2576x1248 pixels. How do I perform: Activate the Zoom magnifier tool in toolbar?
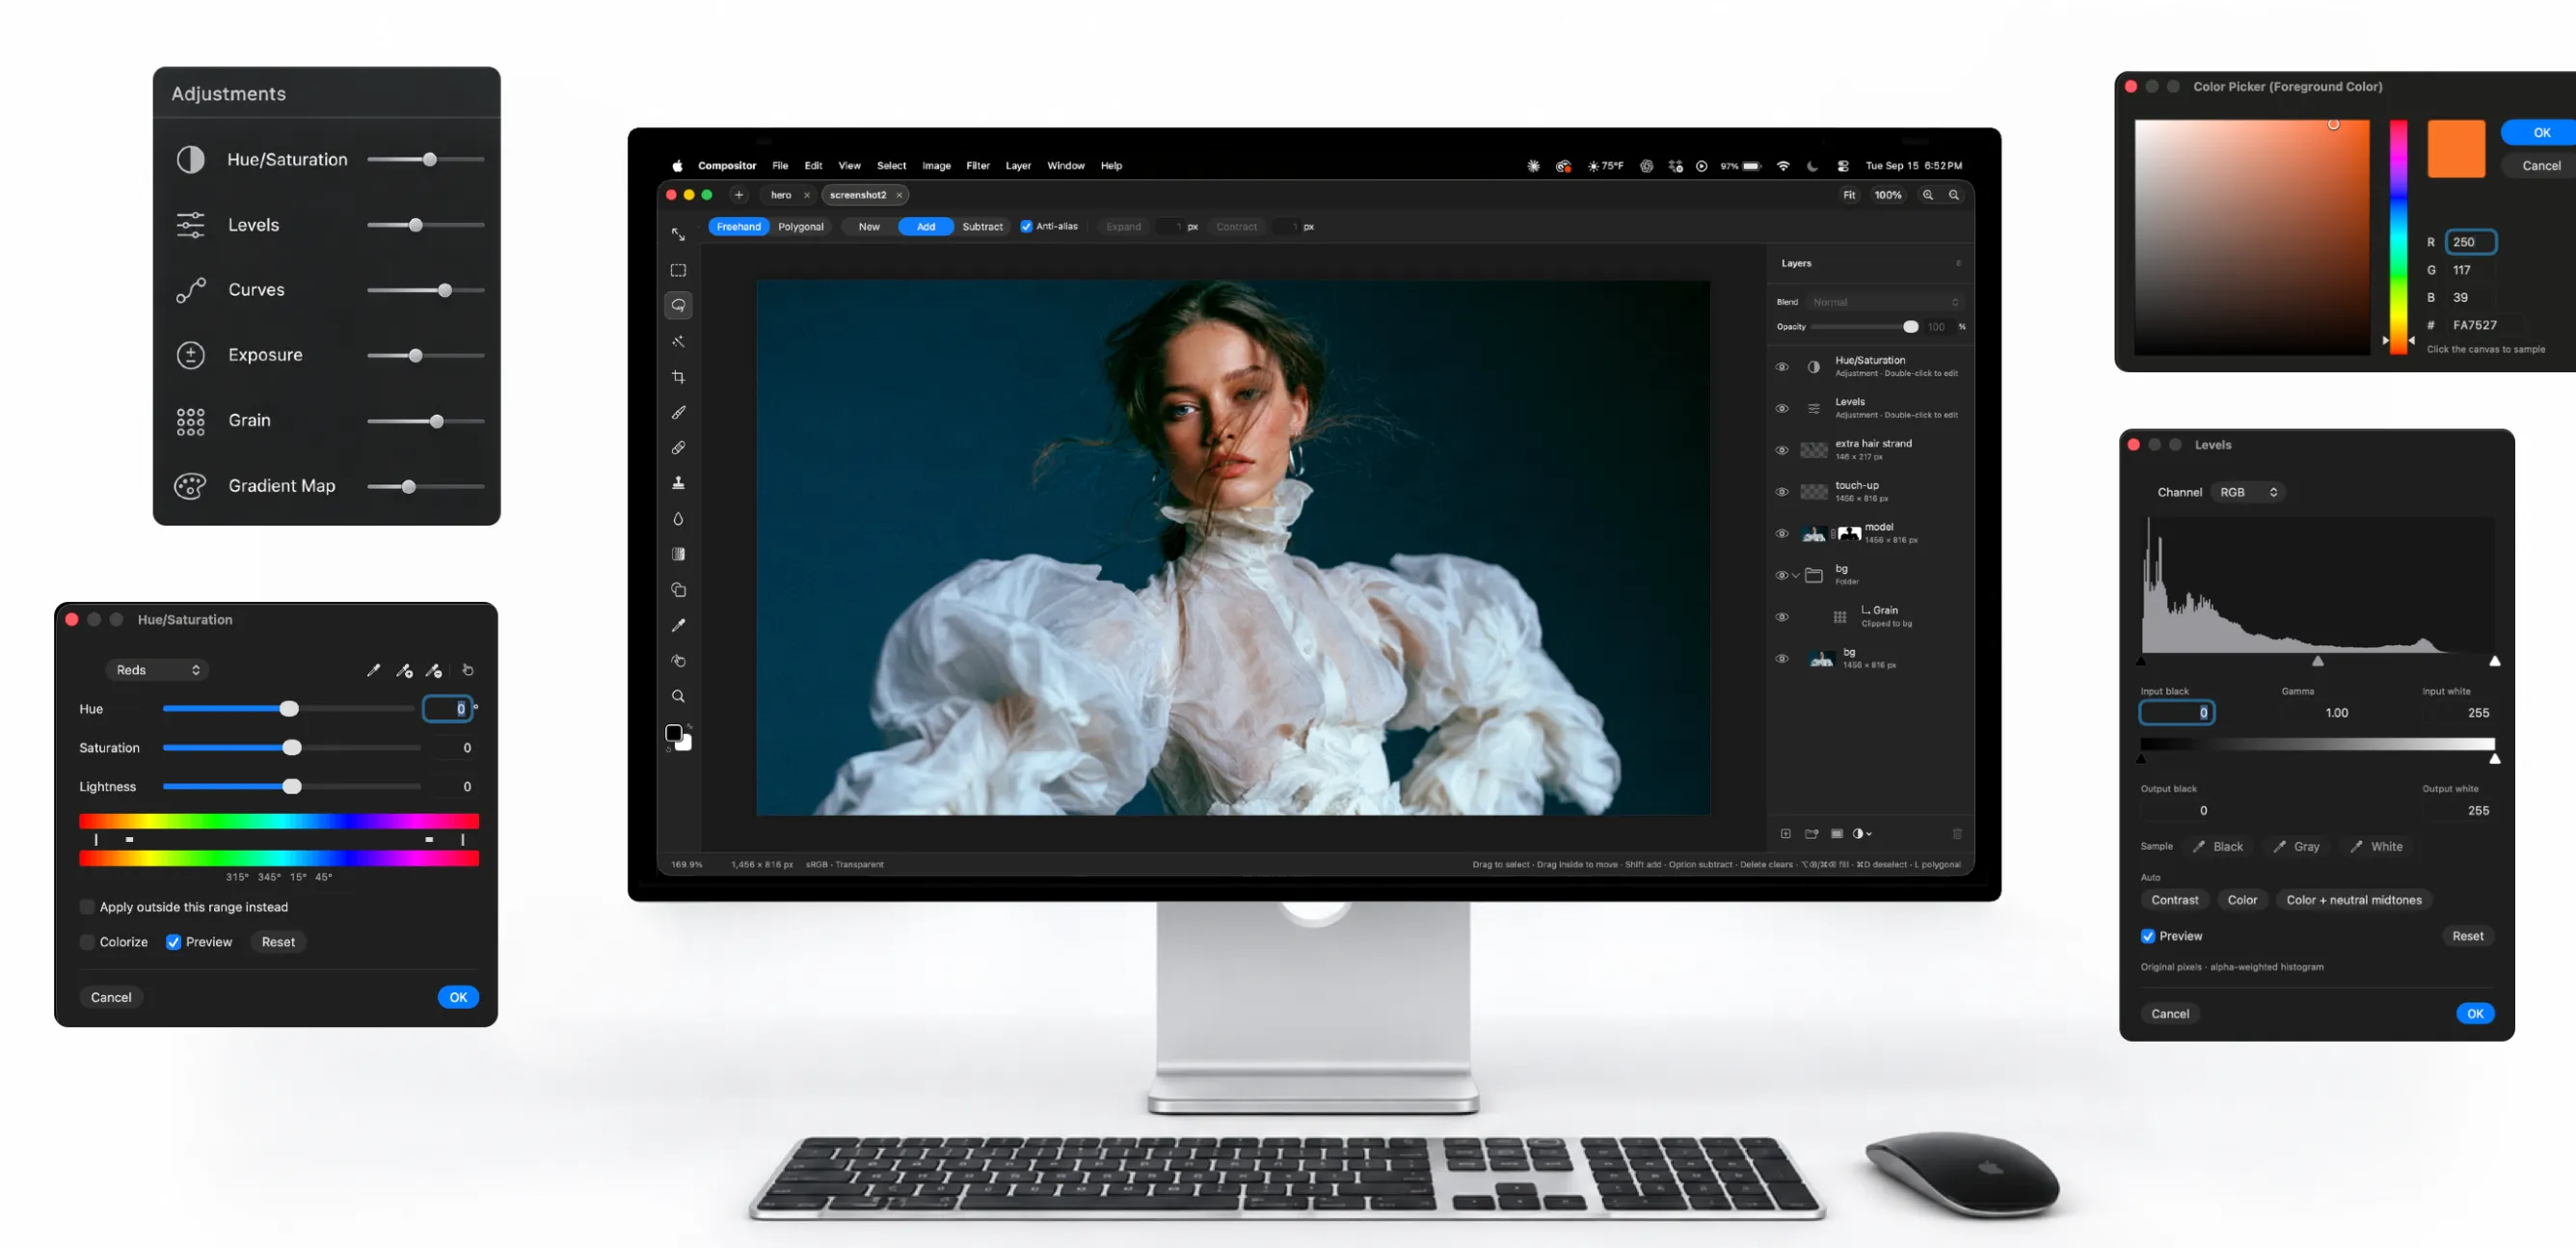678,696
